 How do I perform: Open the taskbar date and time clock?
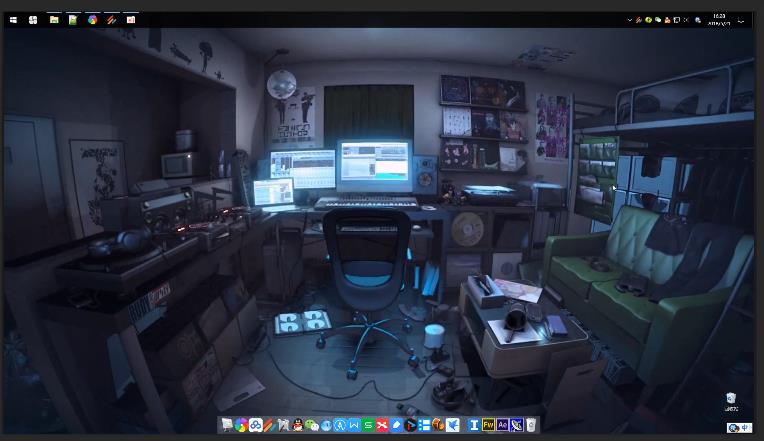(719, 19)
